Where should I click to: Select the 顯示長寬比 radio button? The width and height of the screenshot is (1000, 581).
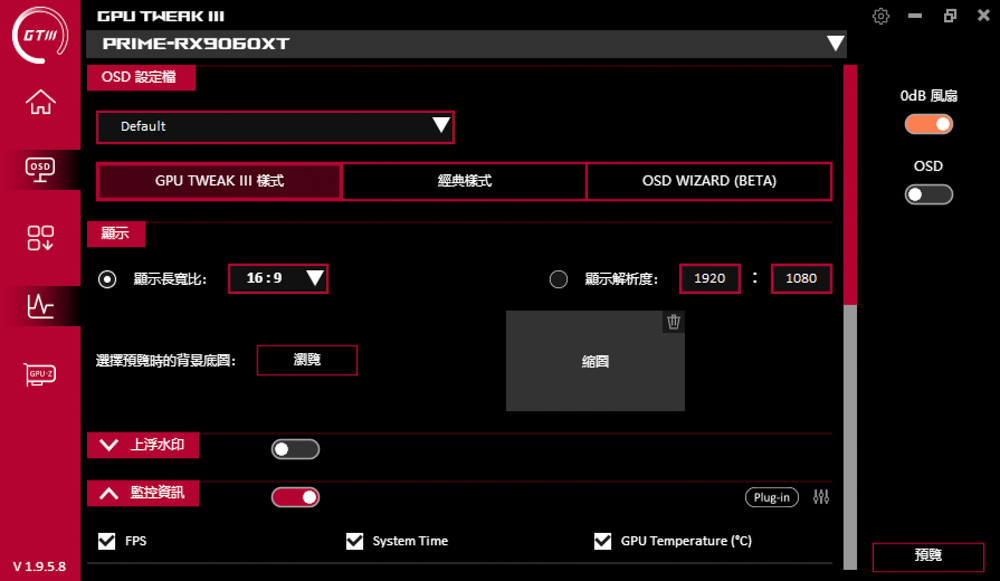(x=107, y=279)
